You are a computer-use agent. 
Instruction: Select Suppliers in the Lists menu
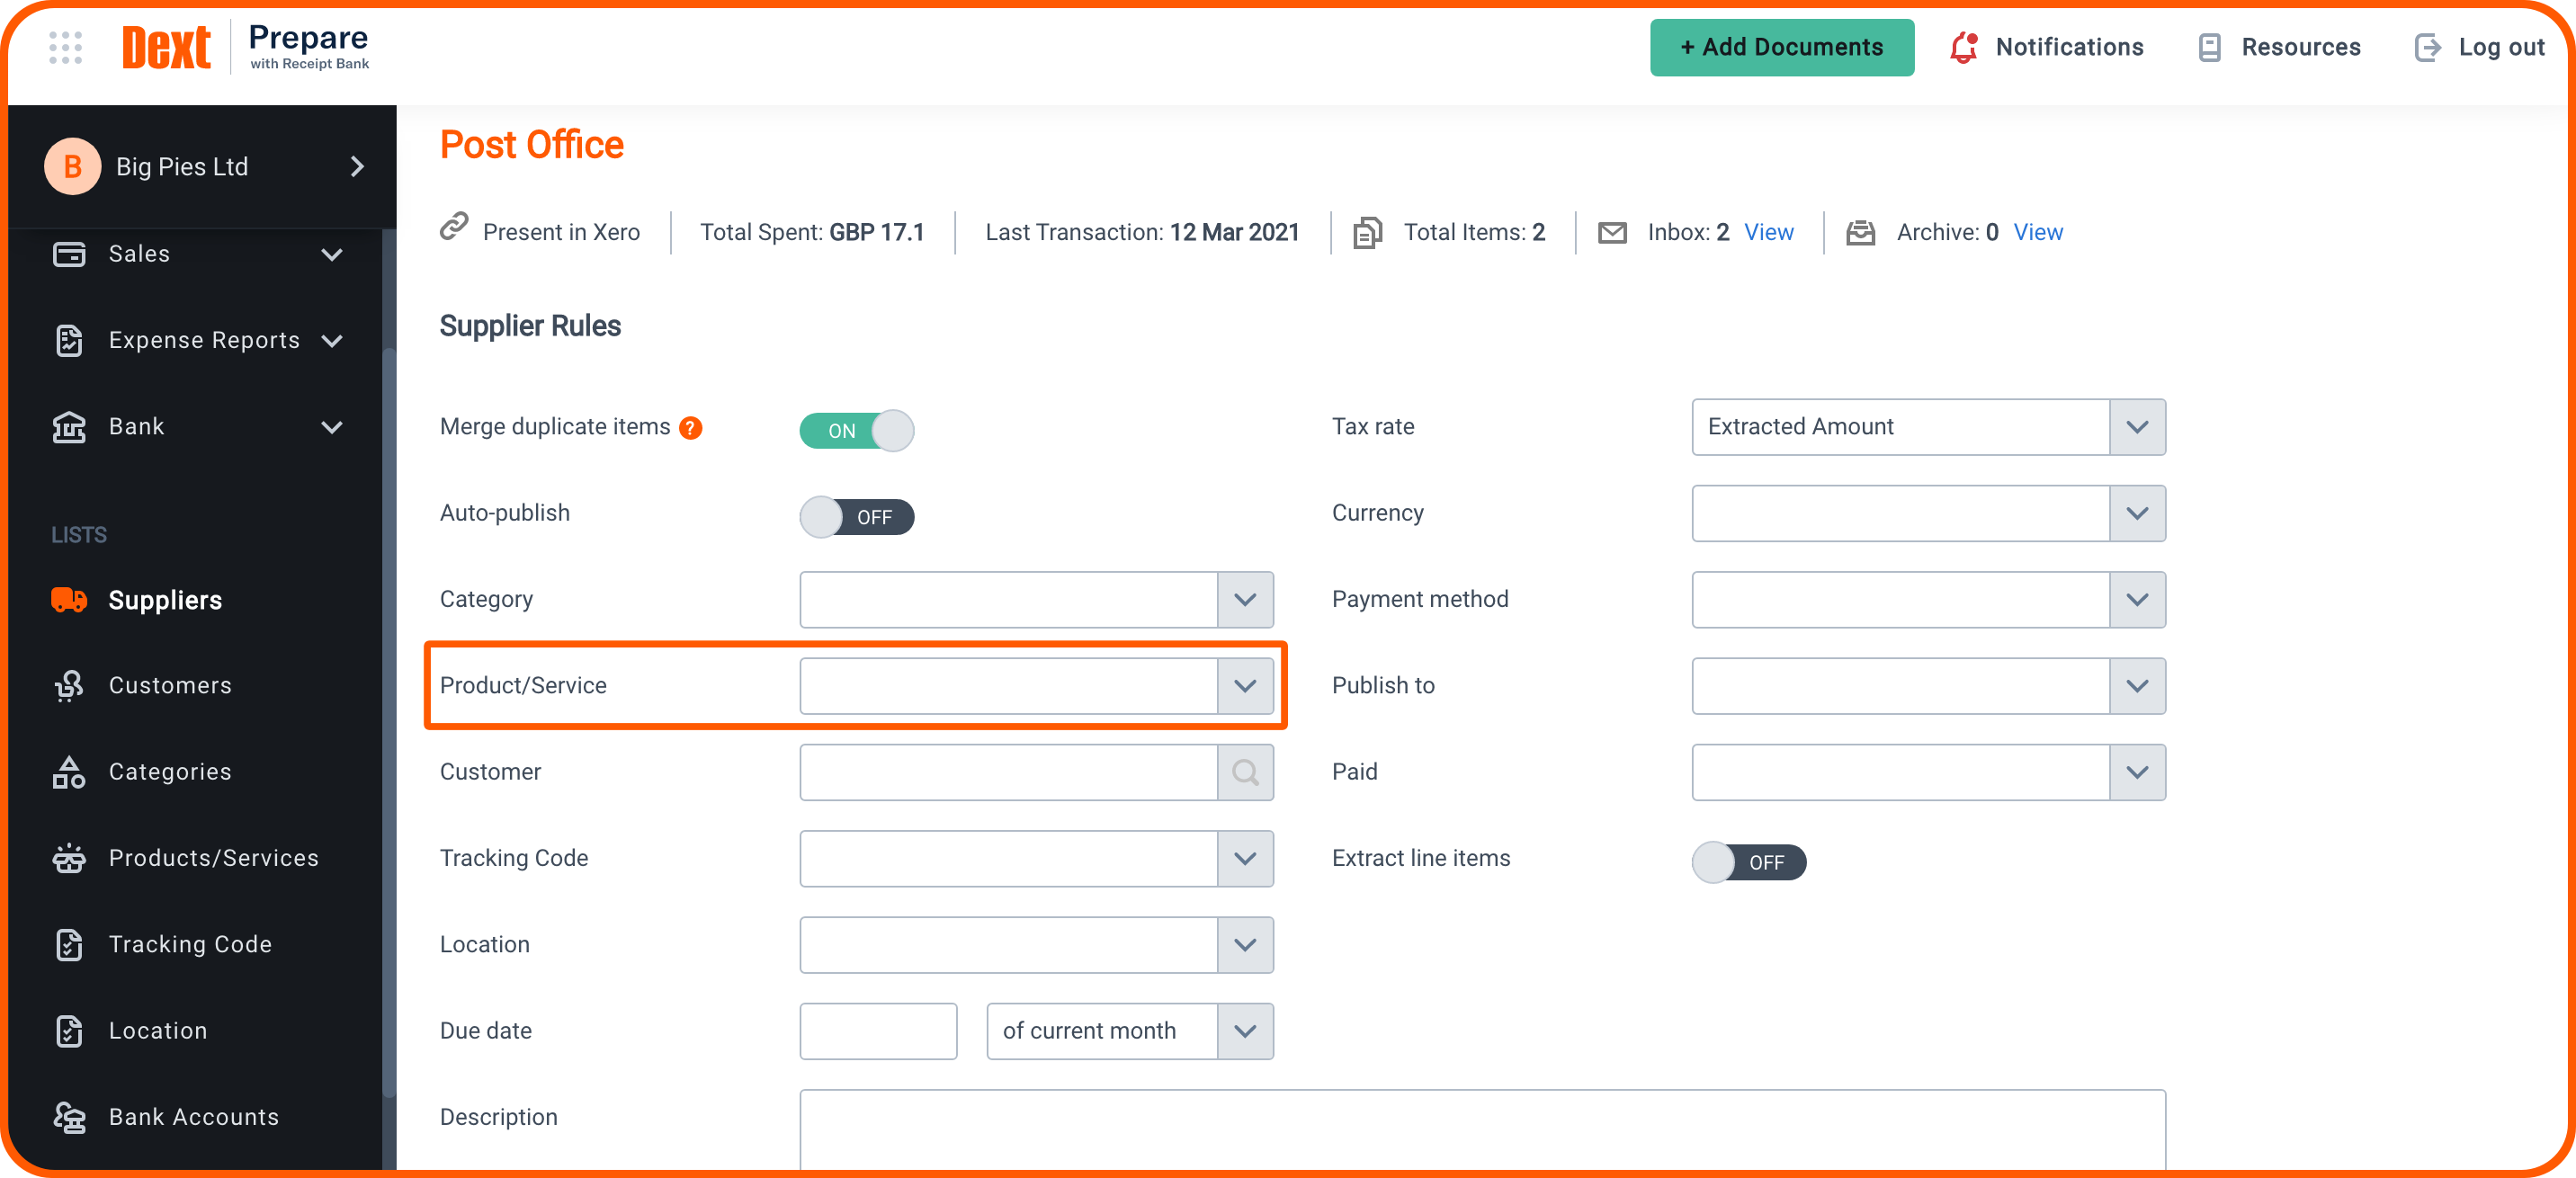point(166,599)
